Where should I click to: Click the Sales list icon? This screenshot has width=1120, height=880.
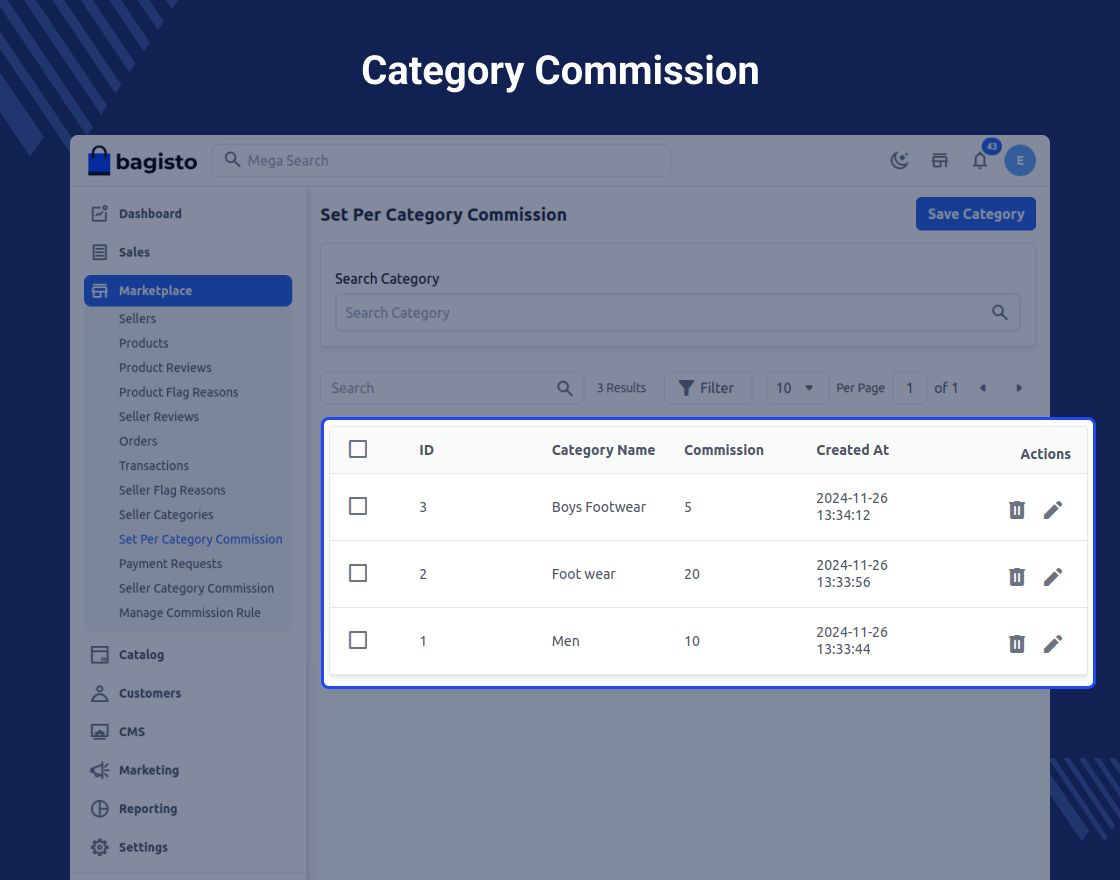tap(99, 252)
